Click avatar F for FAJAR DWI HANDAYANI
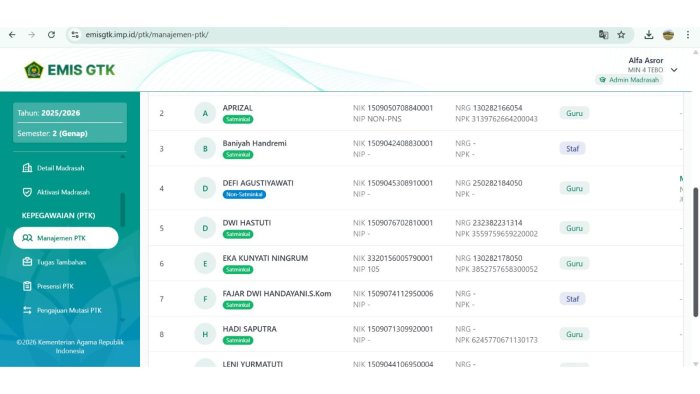Image resolution: width=700 pixels, height=394 pixels. click(x=205, y=299)
